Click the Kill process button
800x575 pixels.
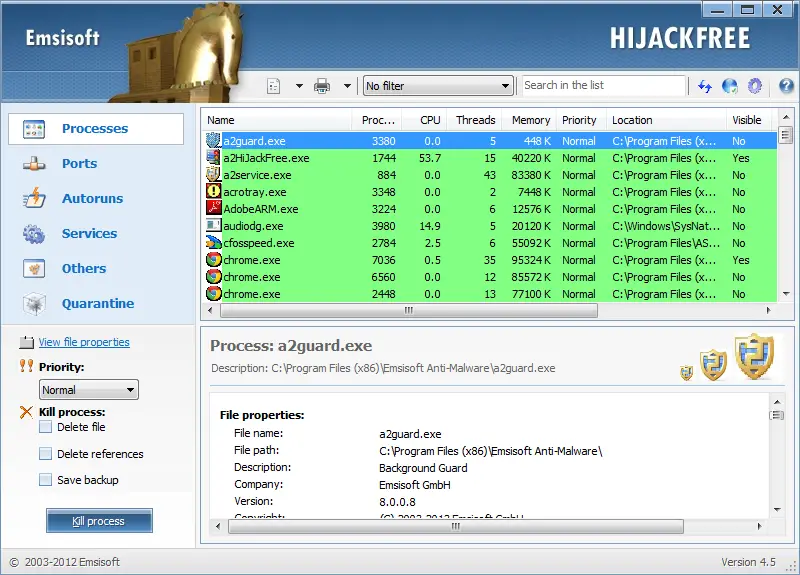coord(99,521)
